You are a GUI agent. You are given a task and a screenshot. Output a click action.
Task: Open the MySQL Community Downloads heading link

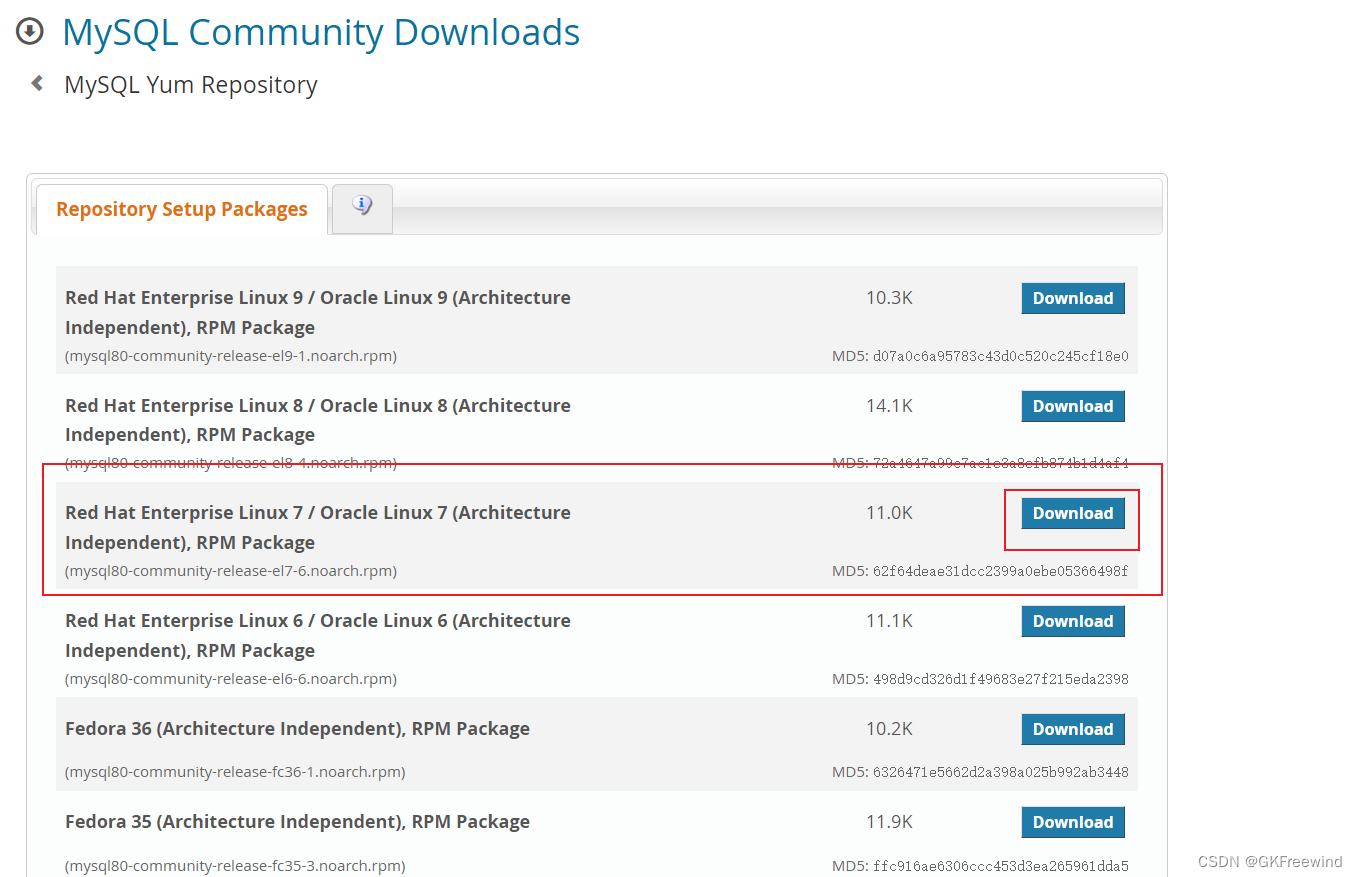[x=321, y=32]
